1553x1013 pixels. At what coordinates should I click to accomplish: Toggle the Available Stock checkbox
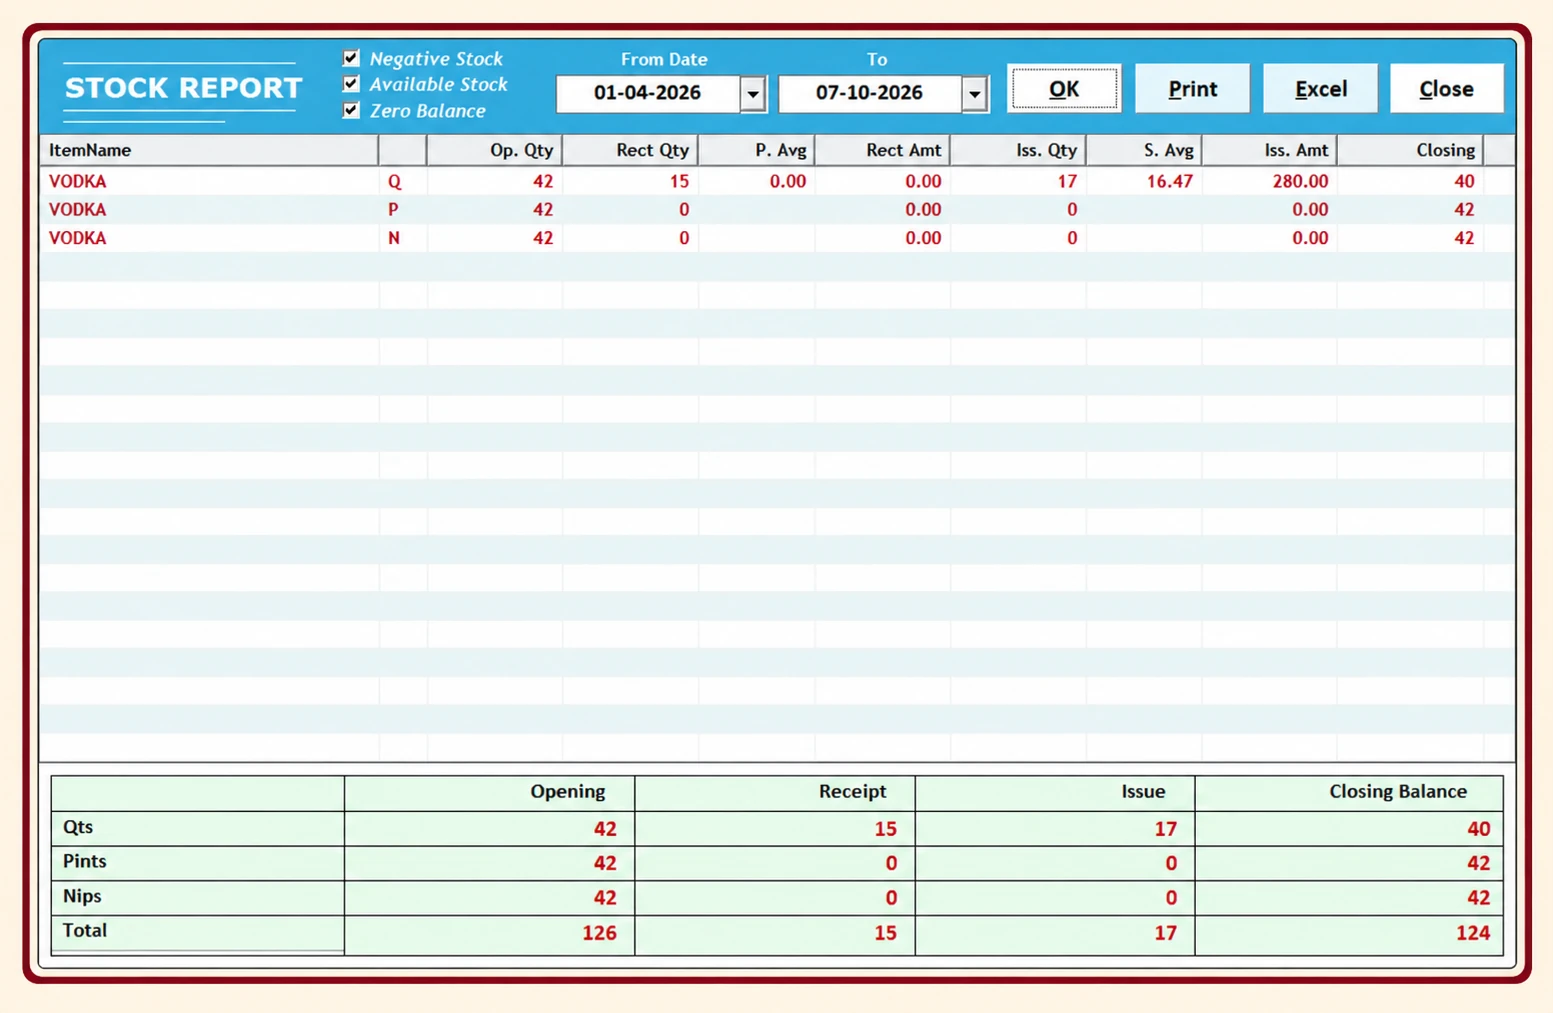(351, 84)
